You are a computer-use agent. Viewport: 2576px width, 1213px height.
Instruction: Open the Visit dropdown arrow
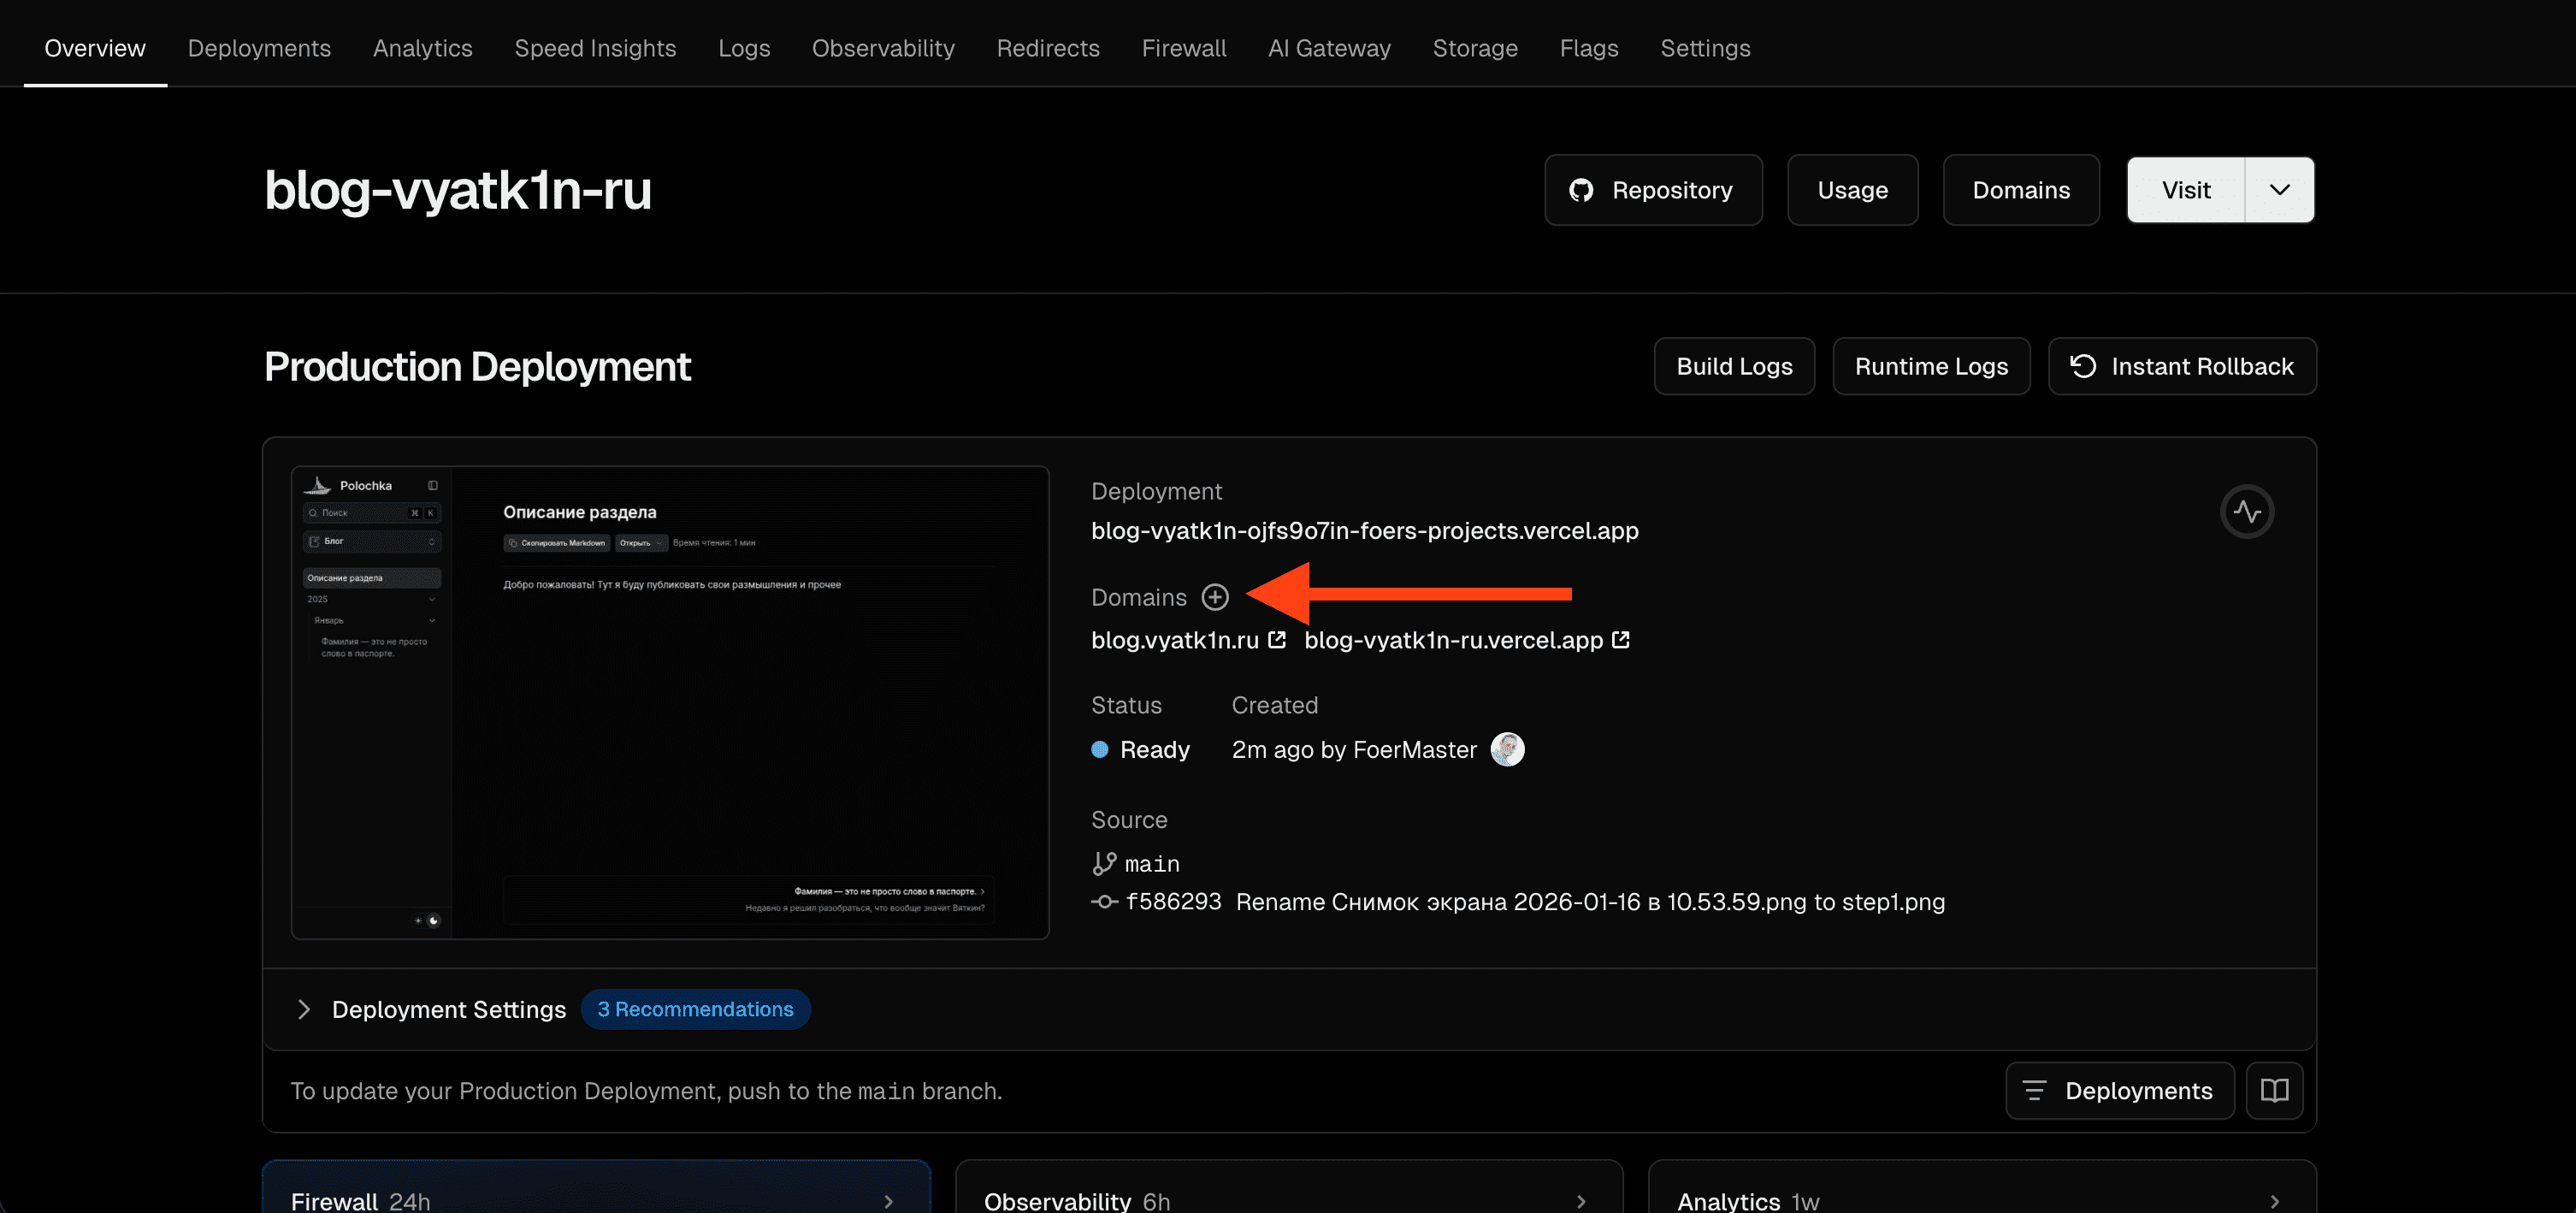coord(2279,190)
